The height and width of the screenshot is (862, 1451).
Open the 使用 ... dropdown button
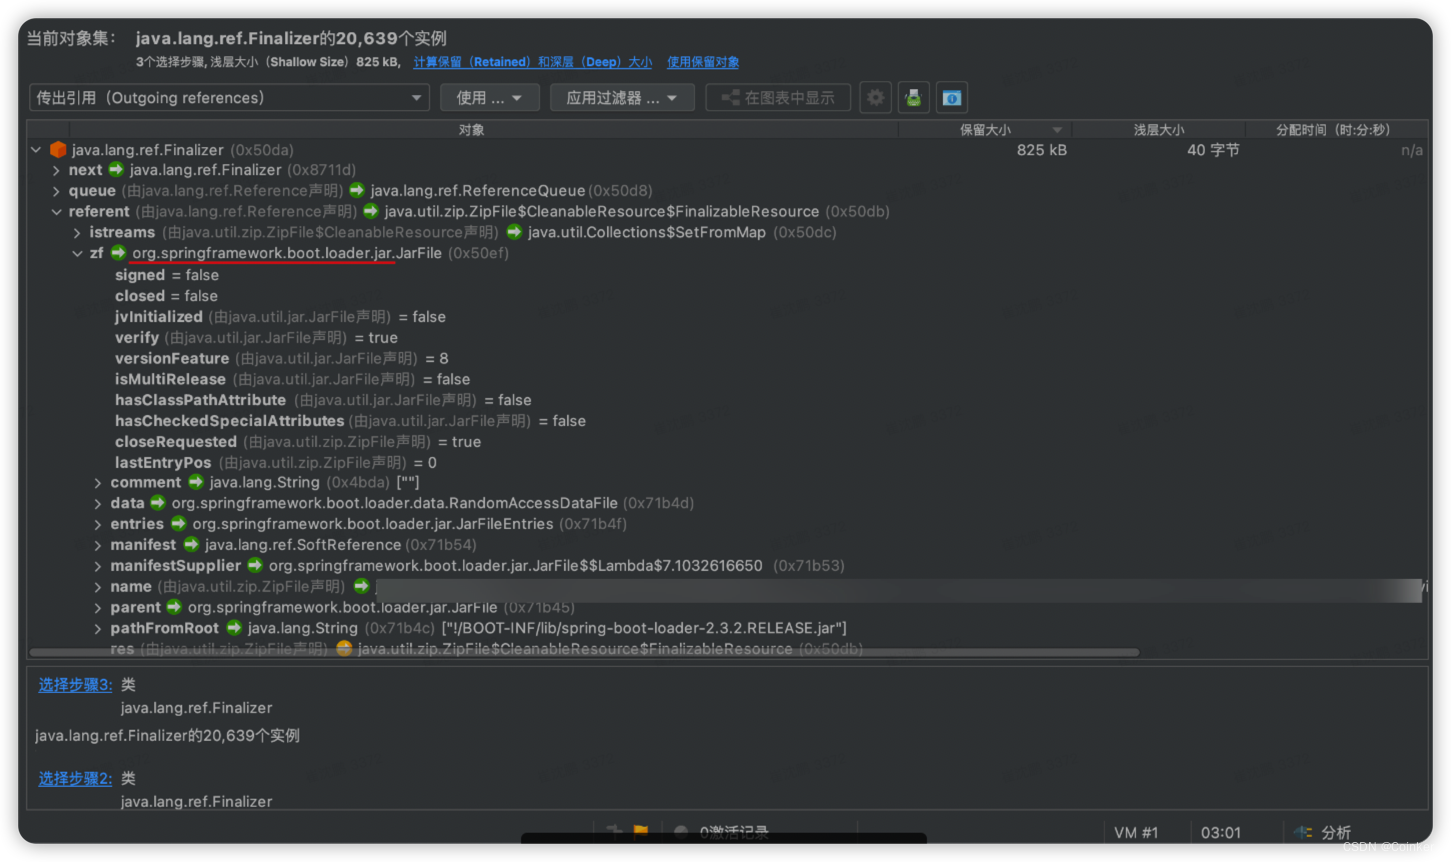(490, 98)
